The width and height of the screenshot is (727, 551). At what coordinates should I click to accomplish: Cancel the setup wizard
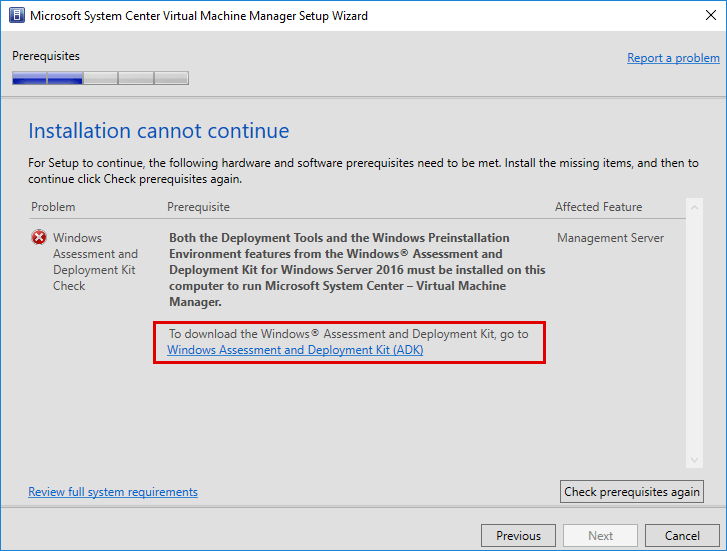[x=682, y=536]
